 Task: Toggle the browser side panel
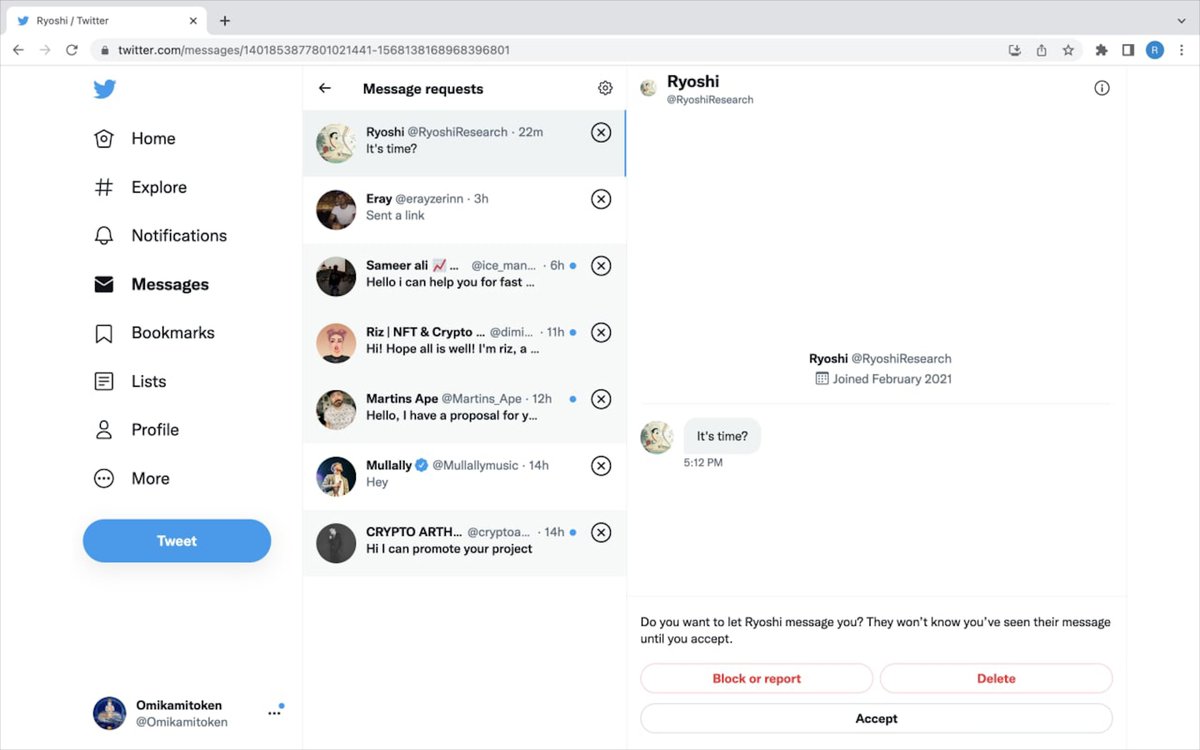(1128, 50)
